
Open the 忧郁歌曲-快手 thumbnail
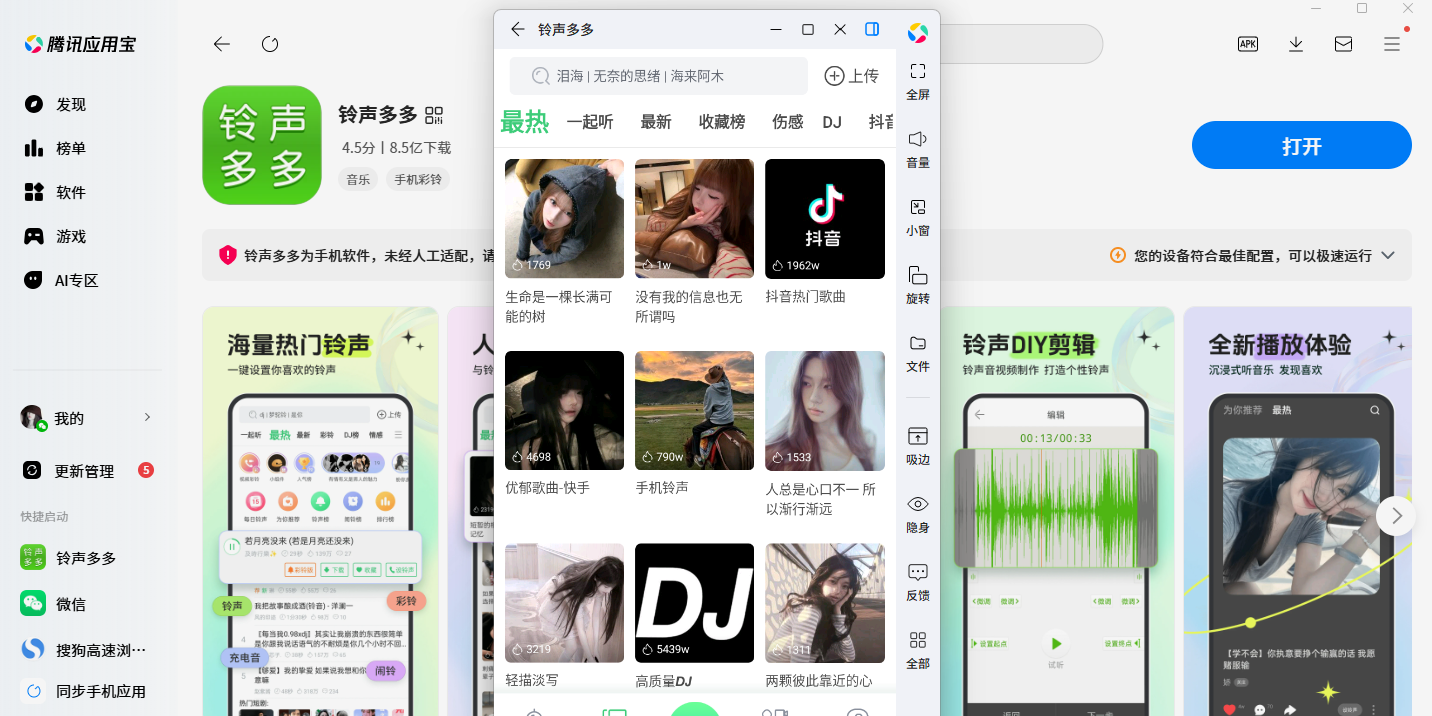[x=564, y=410]
